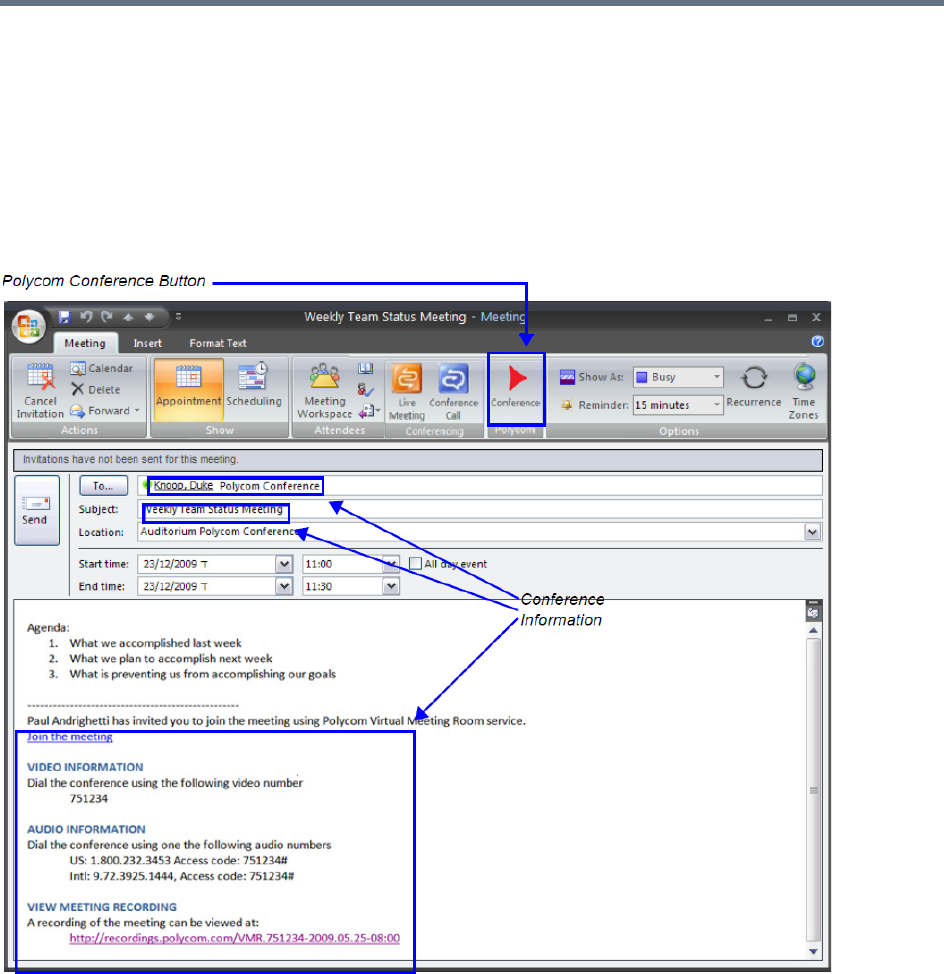The width and height of the screenshot is (944, 974).
Task: Start a Live Meeting
Action: tap(407, 392)
